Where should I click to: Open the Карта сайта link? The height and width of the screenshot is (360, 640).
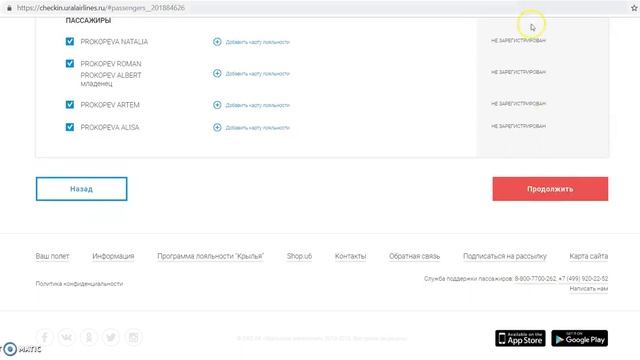(589, 256)
